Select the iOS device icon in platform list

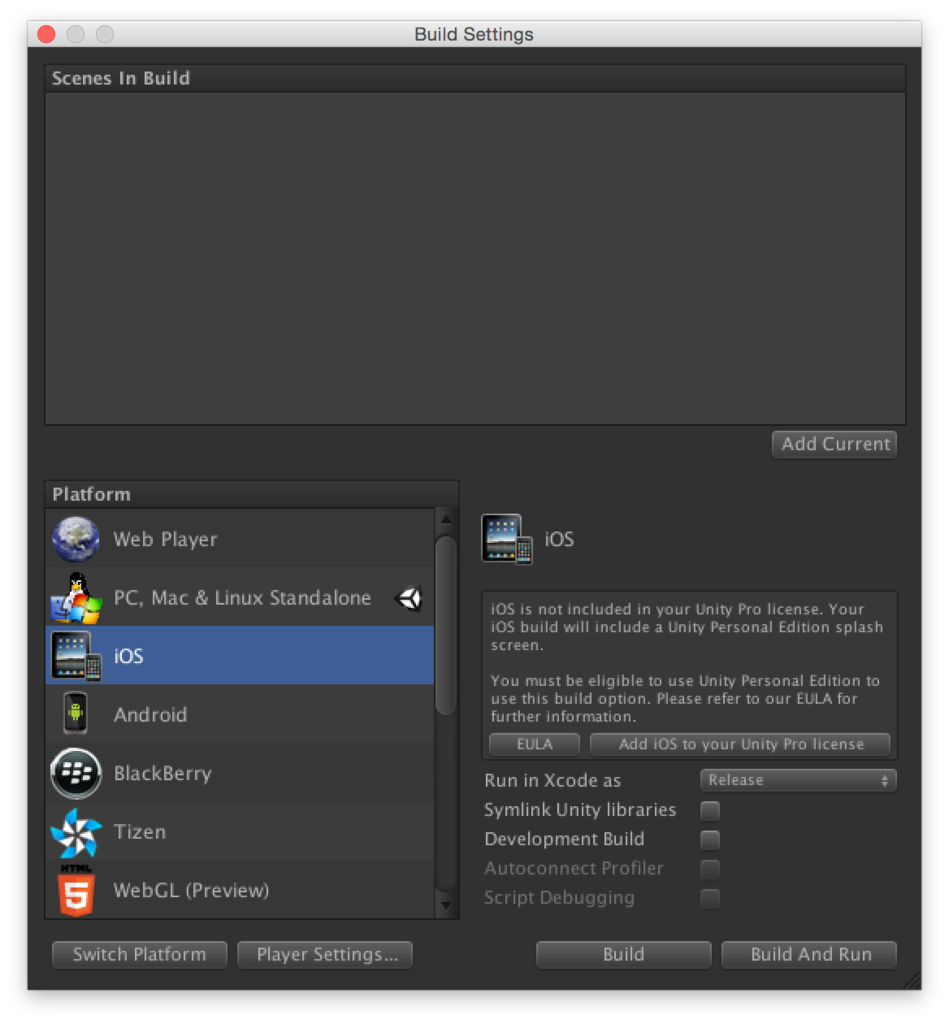pyautogui.click(x=76, y=656)
